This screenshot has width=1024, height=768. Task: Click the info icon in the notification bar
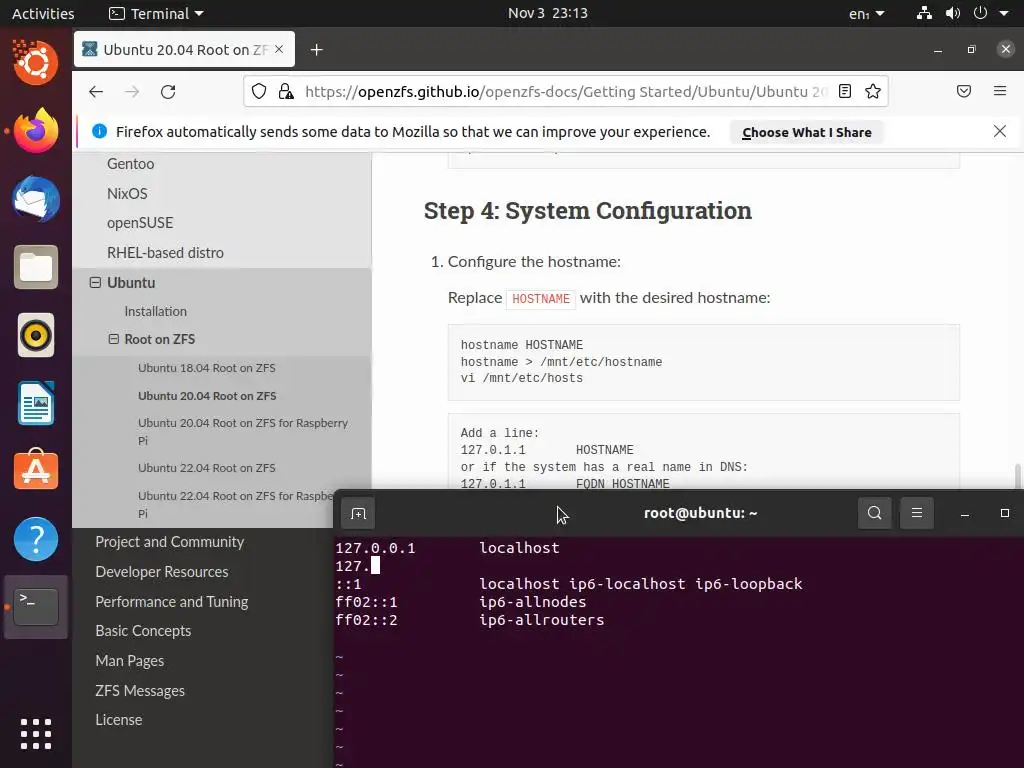99,131
